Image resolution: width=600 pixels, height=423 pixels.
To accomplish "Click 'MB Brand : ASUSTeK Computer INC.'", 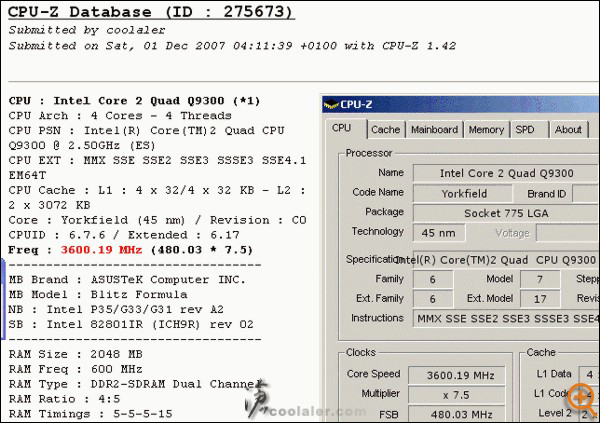I will pyautogui.click(x=127, y=280).
